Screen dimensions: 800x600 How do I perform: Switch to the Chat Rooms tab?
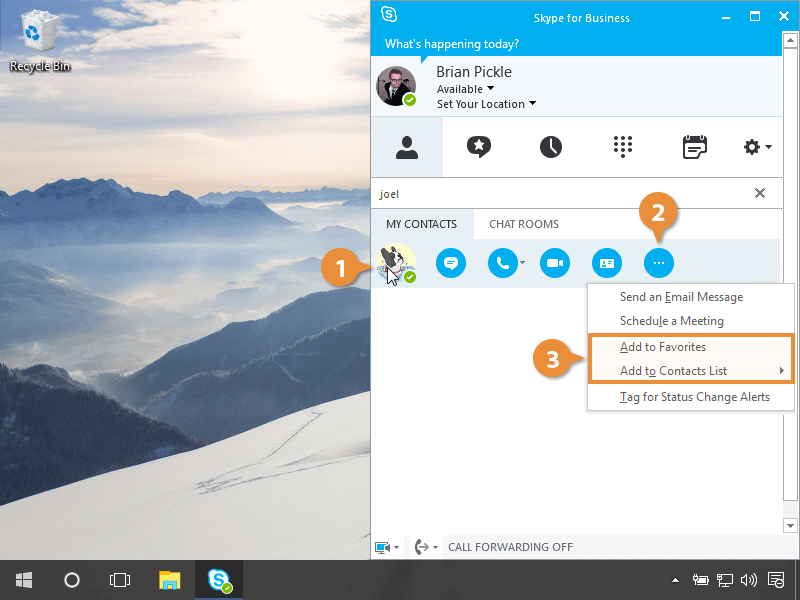(523, 224)
